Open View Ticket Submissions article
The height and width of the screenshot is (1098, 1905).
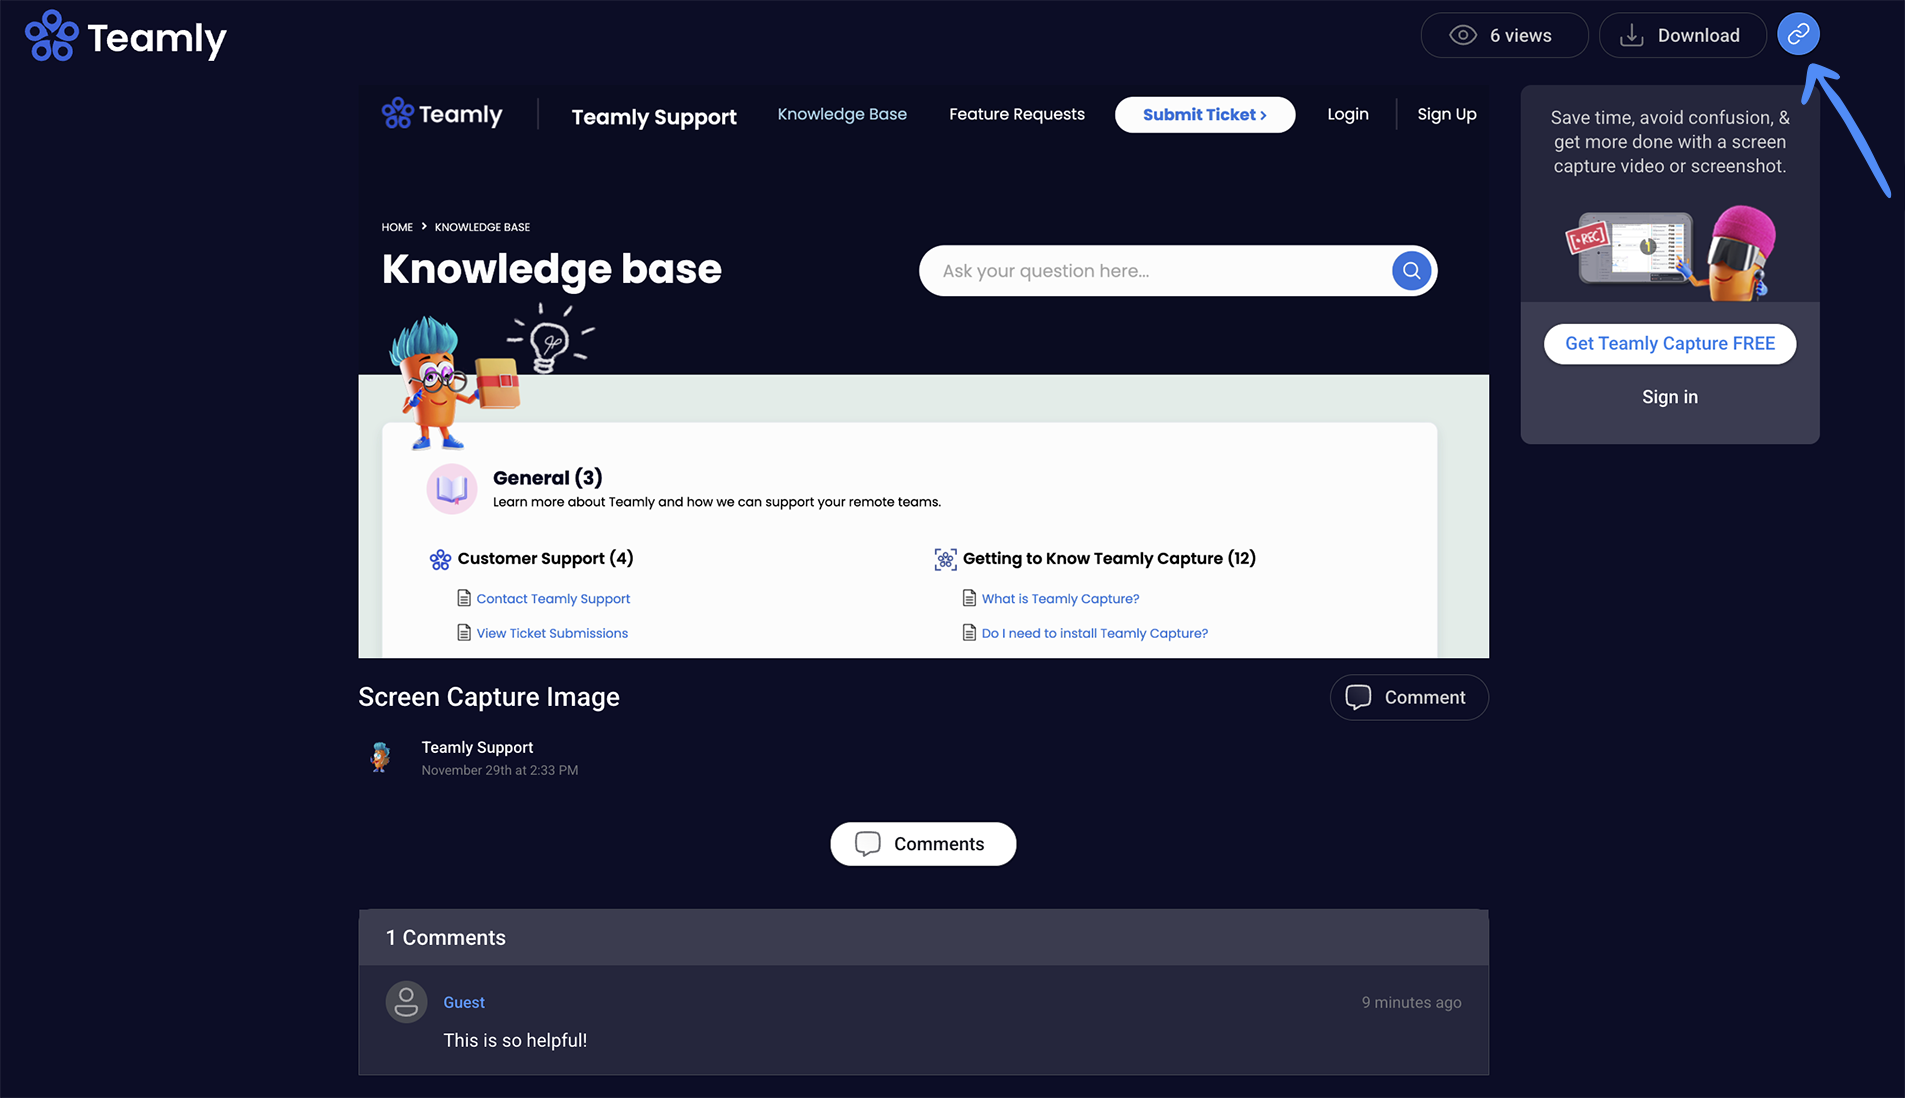click(552, 633)
